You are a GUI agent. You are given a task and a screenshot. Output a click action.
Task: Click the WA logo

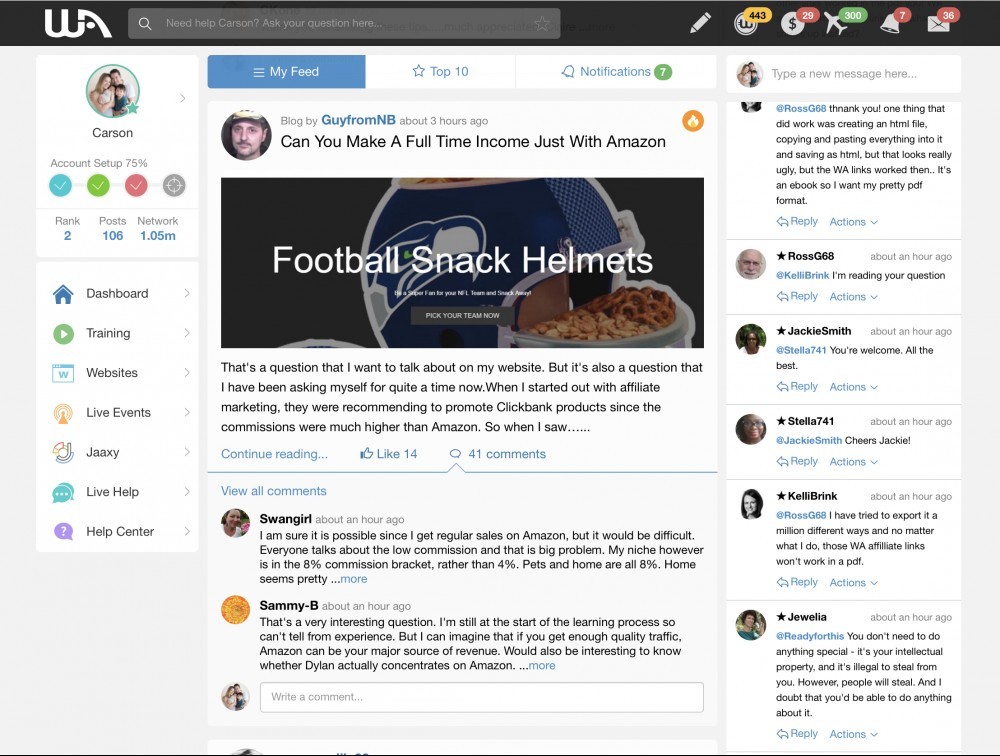click(78, 24)
